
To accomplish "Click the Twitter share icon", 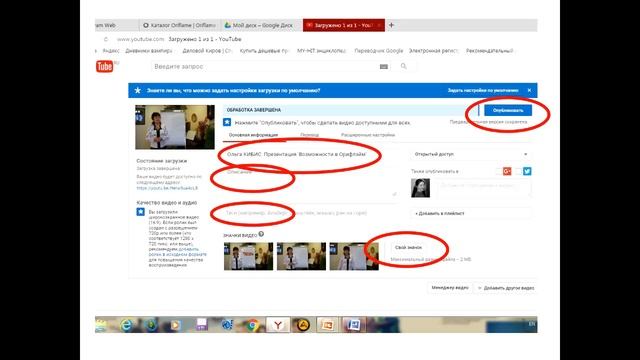I will (x=527, y=171).
